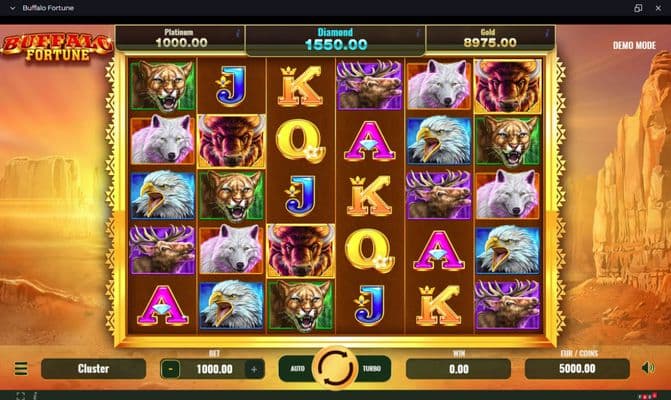Click the EUR / Coins balance display
The height and width of the screenshot is (400, 671).
(x=577, y=369)
